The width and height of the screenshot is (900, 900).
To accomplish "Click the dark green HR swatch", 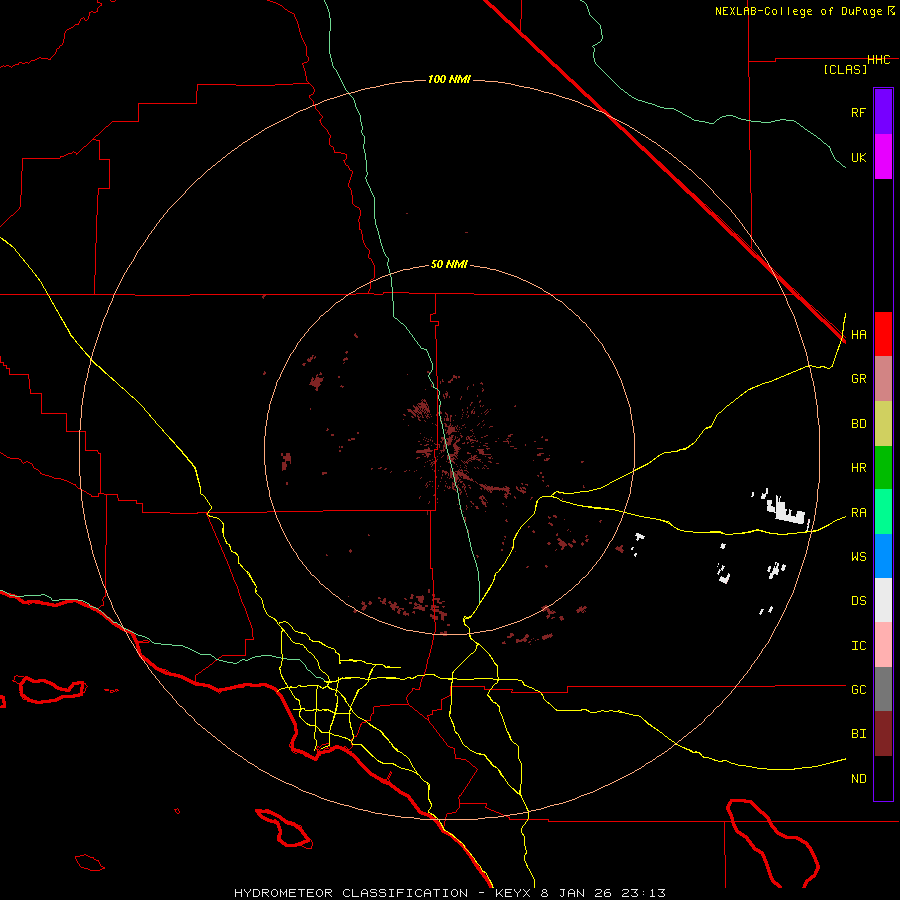I will (883, 467).
